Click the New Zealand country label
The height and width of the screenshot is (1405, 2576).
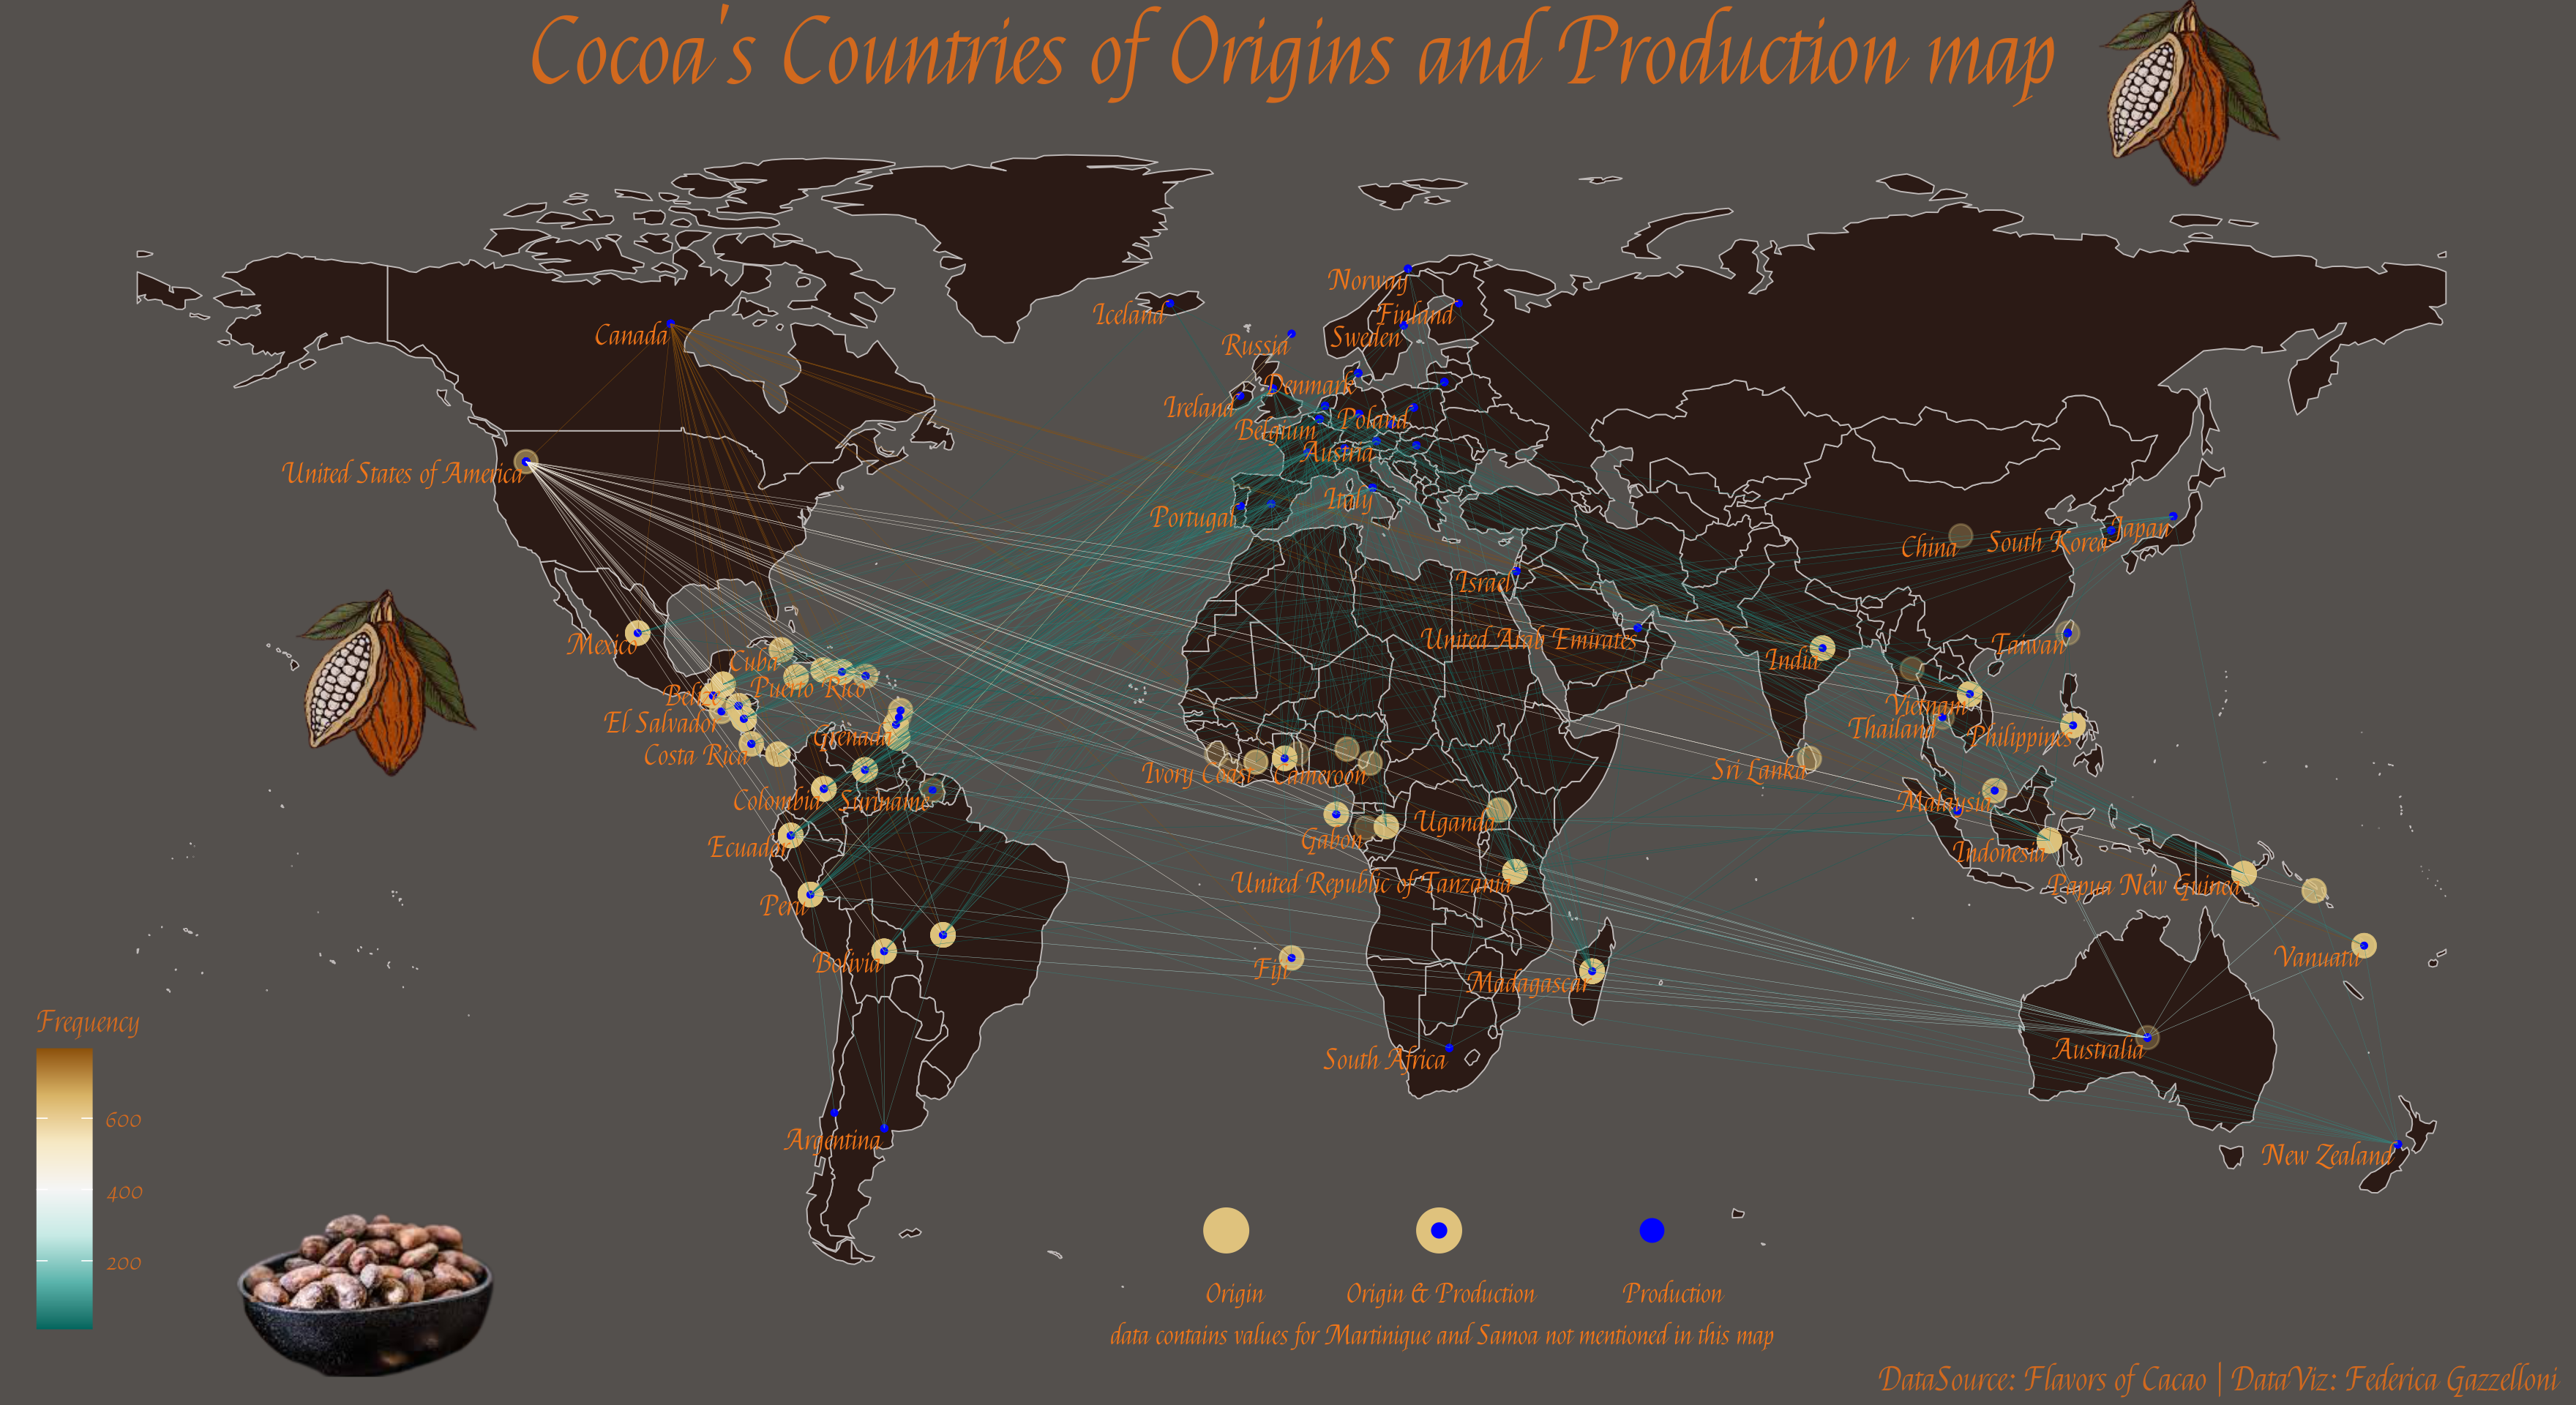pos(2327,1156)
